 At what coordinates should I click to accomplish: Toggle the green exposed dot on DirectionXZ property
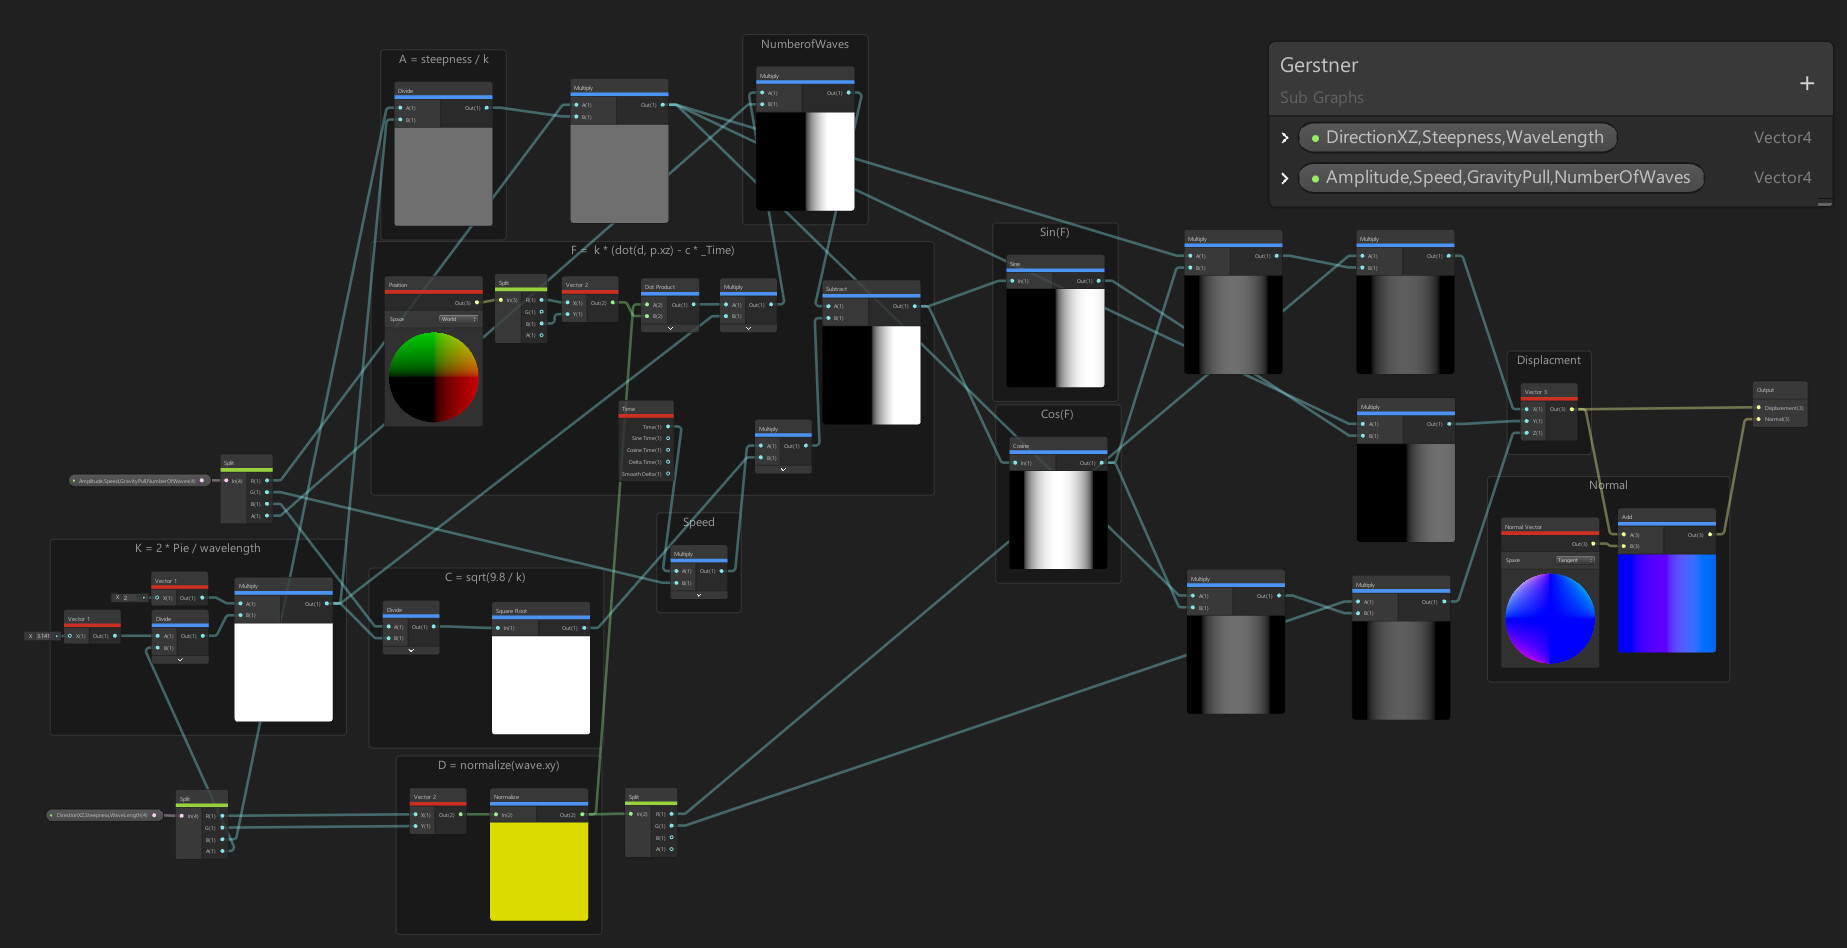click(1315, 137)
